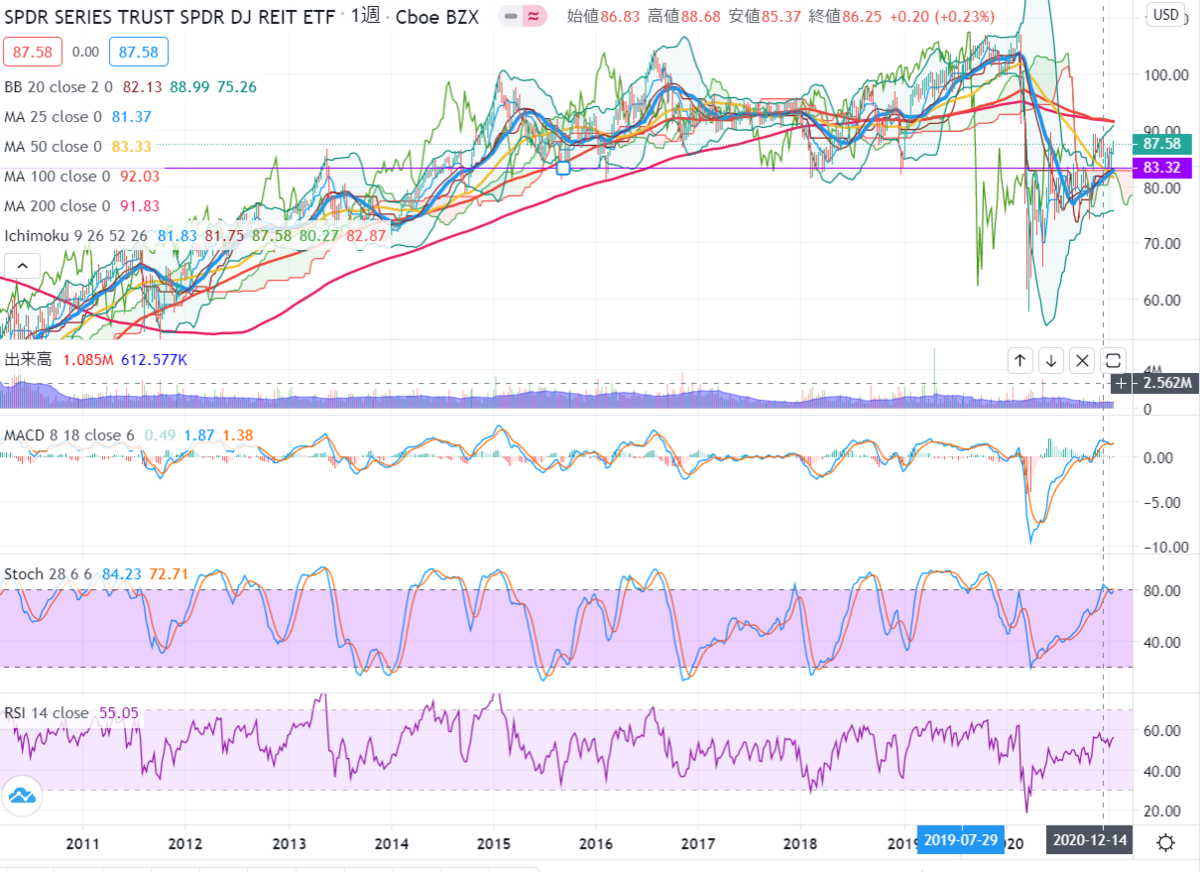The height and width of the screenshot is (872, 1200).
Task: Collapse the indicator legend with the chevron
Action: (21, 267)
